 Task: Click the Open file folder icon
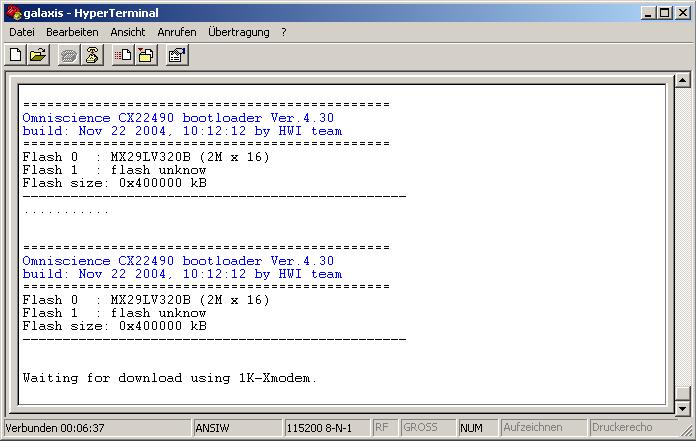38,55
